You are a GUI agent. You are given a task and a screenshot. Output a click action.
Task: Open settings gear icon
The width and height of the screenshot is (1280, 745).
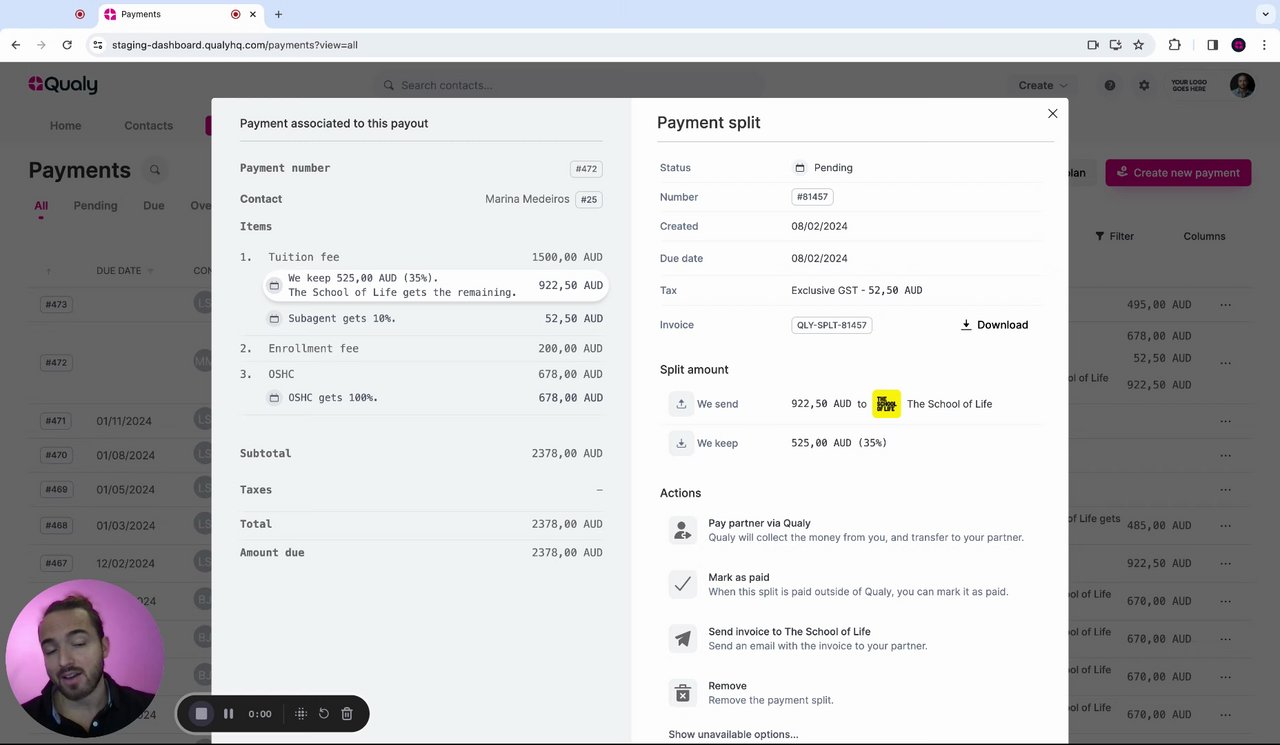(1144, 85)
